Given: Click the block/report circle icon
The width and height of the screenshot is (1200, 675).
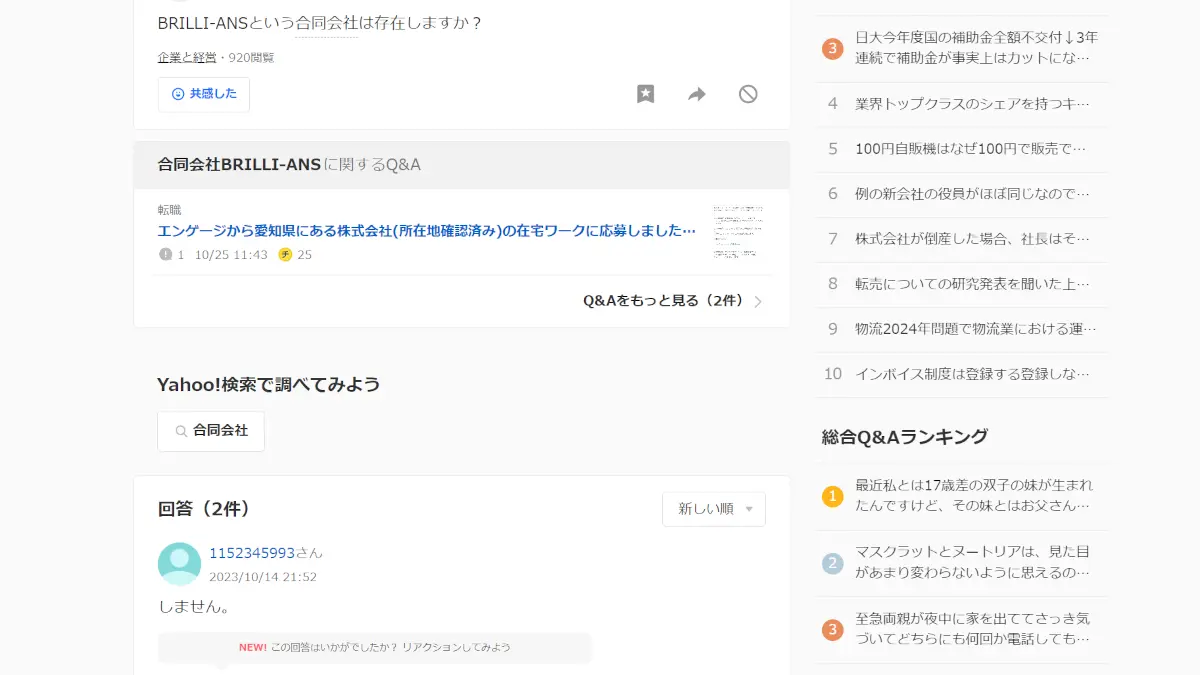Looking at the screenshot, I should (748, 94).
